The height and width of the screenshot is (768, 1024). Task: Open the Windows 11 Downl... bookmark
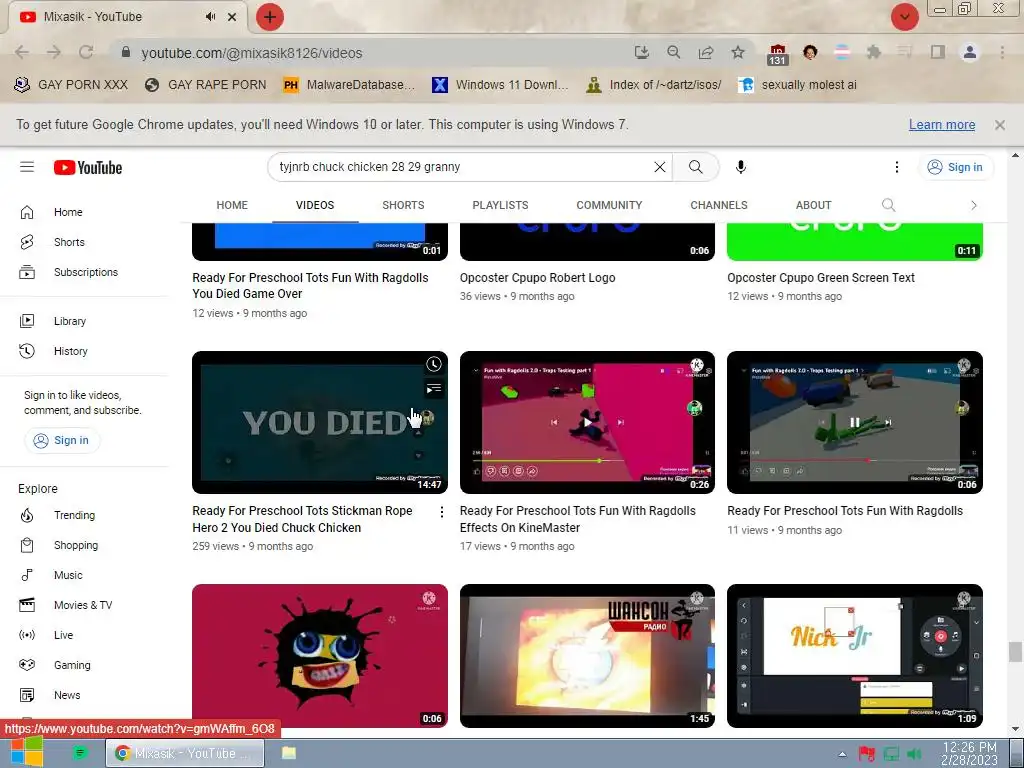tap(500, 85)
